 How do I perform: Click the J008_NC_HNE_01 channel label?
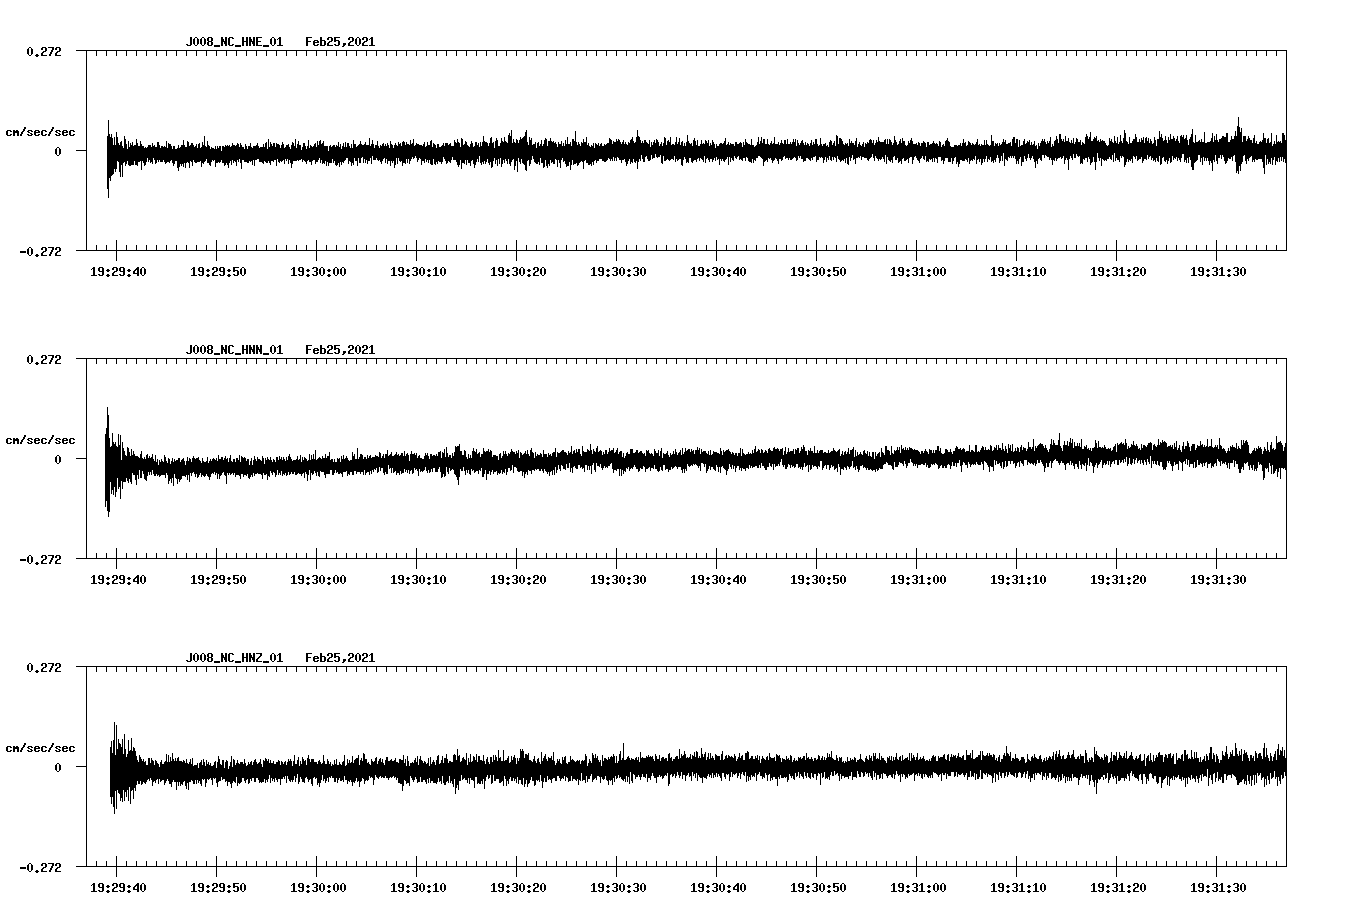tap(233, 42)
